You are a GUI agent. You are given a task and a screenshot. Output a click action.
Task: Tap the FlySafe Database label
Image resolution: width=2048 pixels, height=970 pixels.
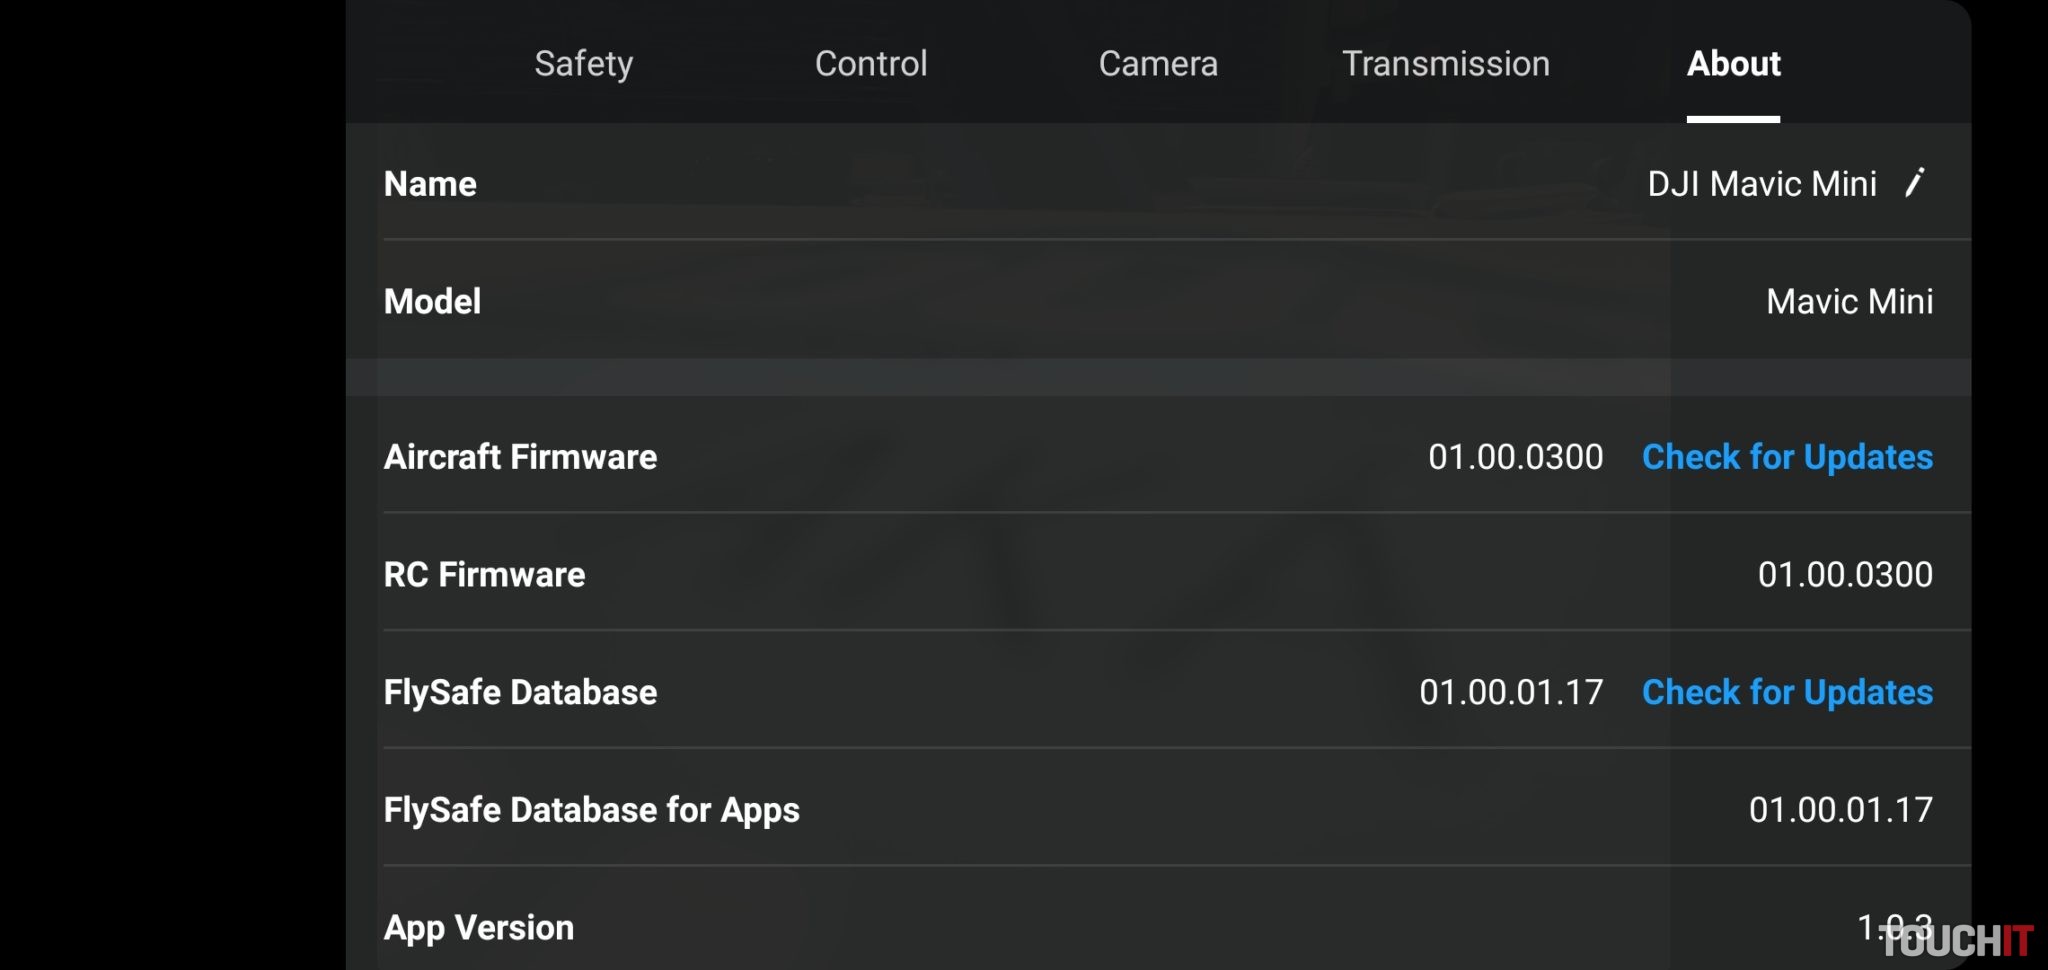pos(520,692)
